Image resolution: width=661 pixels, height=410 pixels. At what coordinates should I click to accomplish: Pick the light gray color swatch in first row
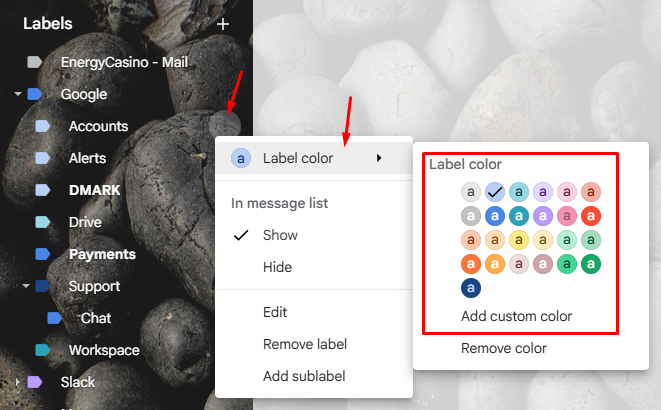[x=471, y=192]
